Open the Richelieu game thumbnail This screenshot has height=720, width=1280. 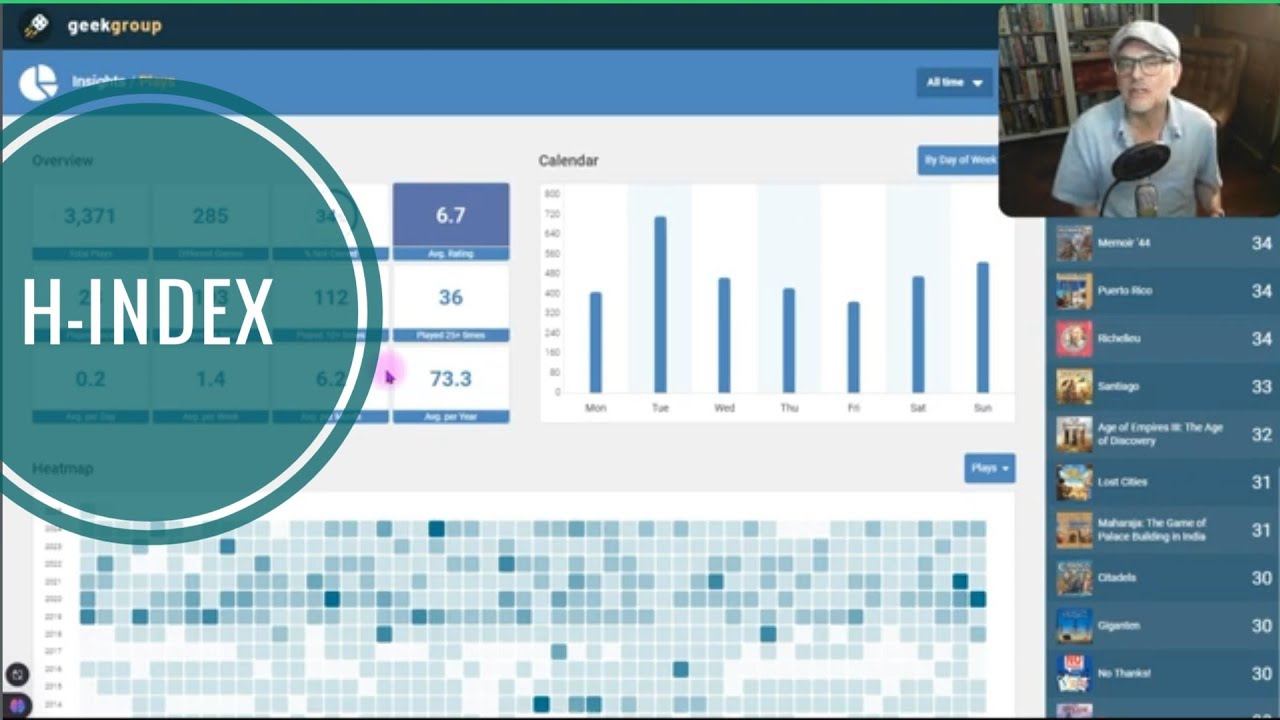click(1074, 339)
